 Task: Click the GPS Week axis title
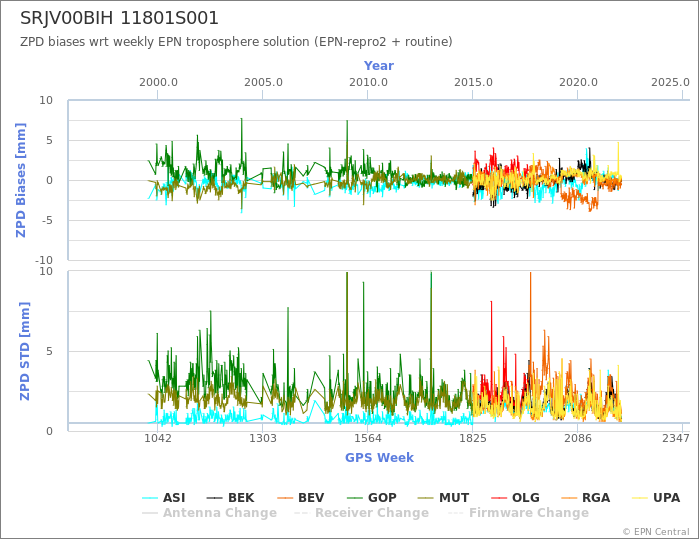[x=379, y=457]
